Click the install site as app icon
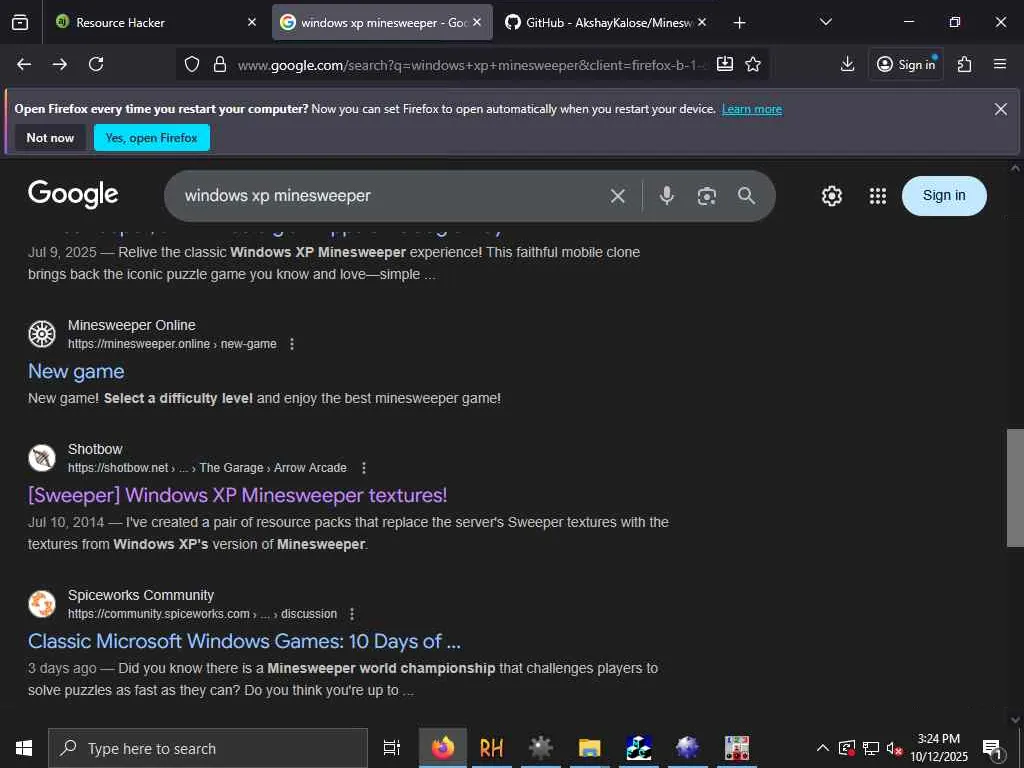The height and width of the screenshot is (768, 1024). [725, 64]
